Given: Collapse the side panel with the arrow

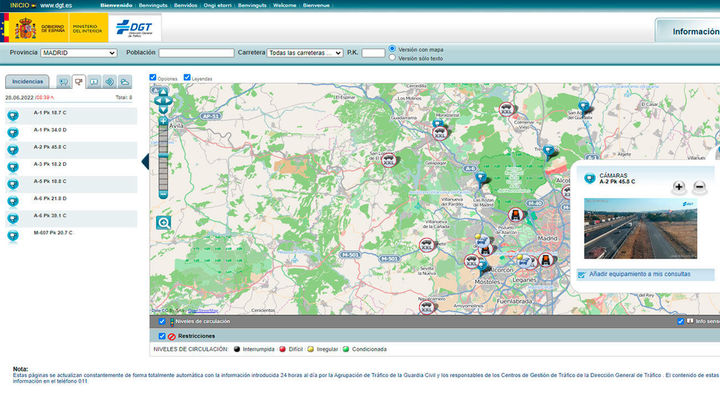Looking at the screenshot, I should pyautogui.click(x=145, y=161).
